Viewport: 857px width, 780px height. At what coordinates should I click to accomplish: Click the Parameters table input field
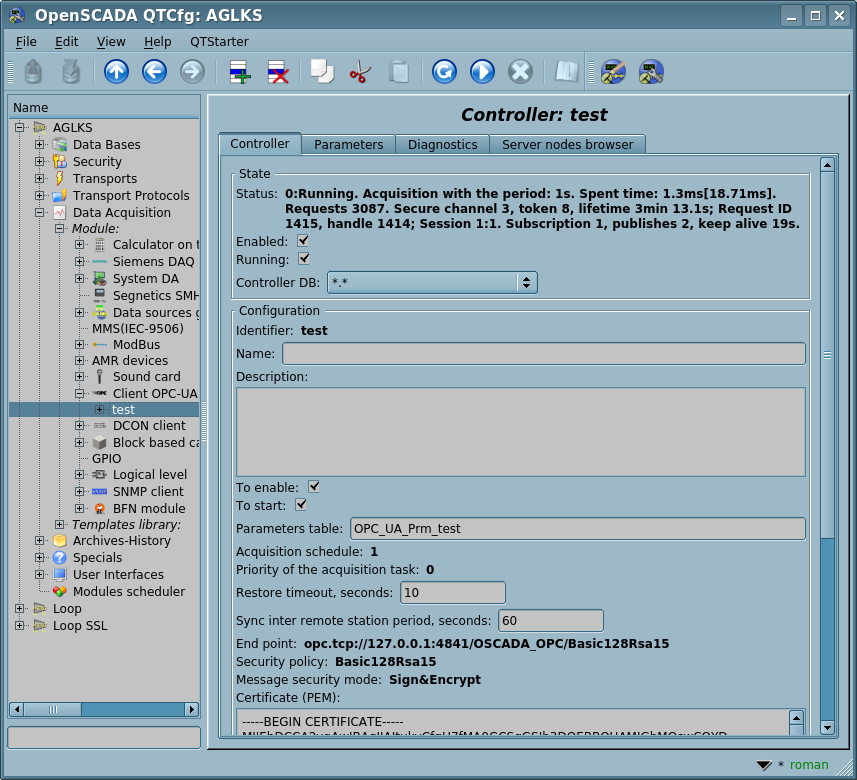(577, 529)
